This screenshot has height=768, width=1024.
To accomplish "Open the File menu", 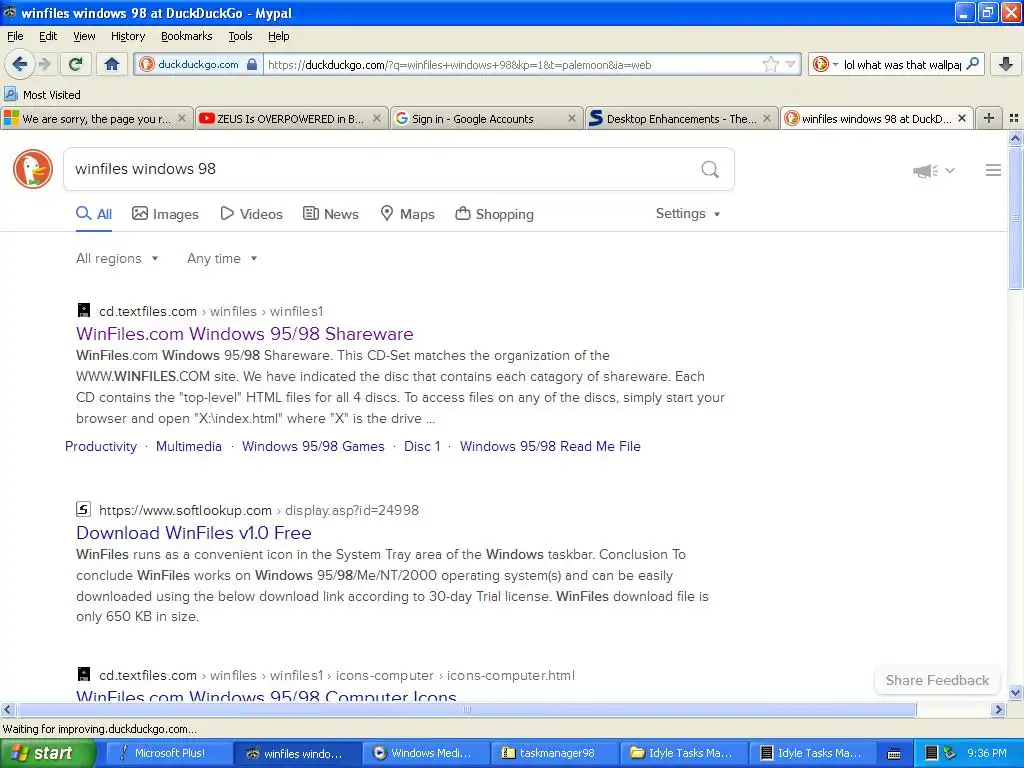I will pyautogui.click(x=15, y=36).
